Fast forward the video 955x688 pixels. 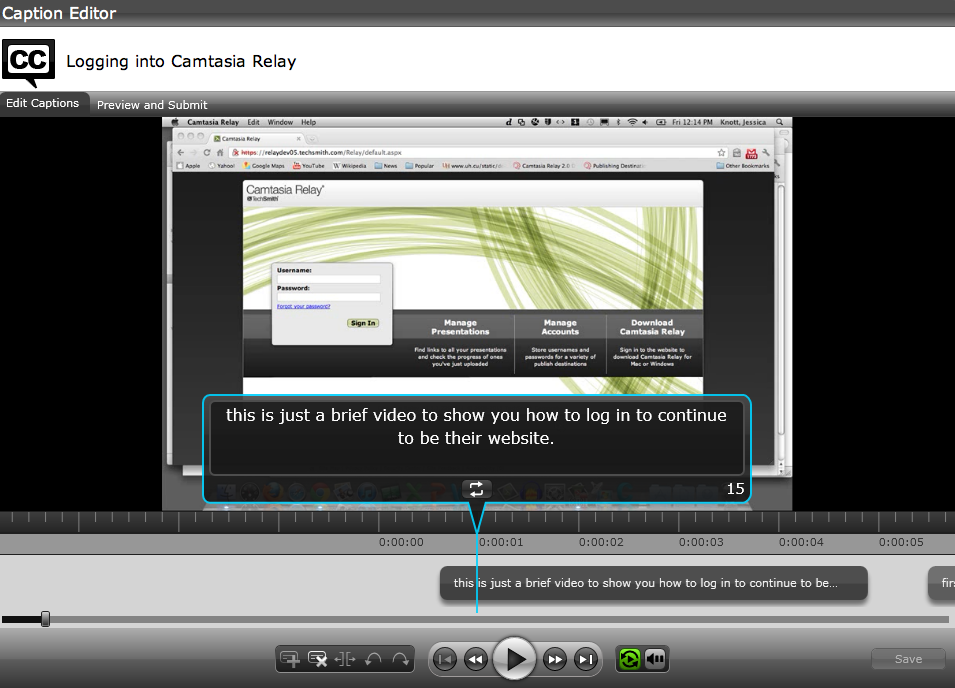554,659
